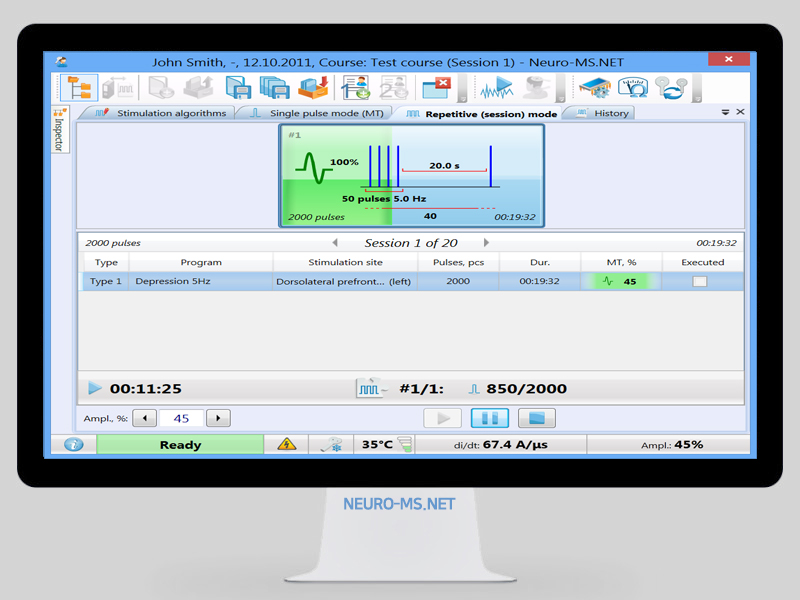Switch to the Stimulation algorithms tab
Screen dimensions: 800x600
point(162,113)
